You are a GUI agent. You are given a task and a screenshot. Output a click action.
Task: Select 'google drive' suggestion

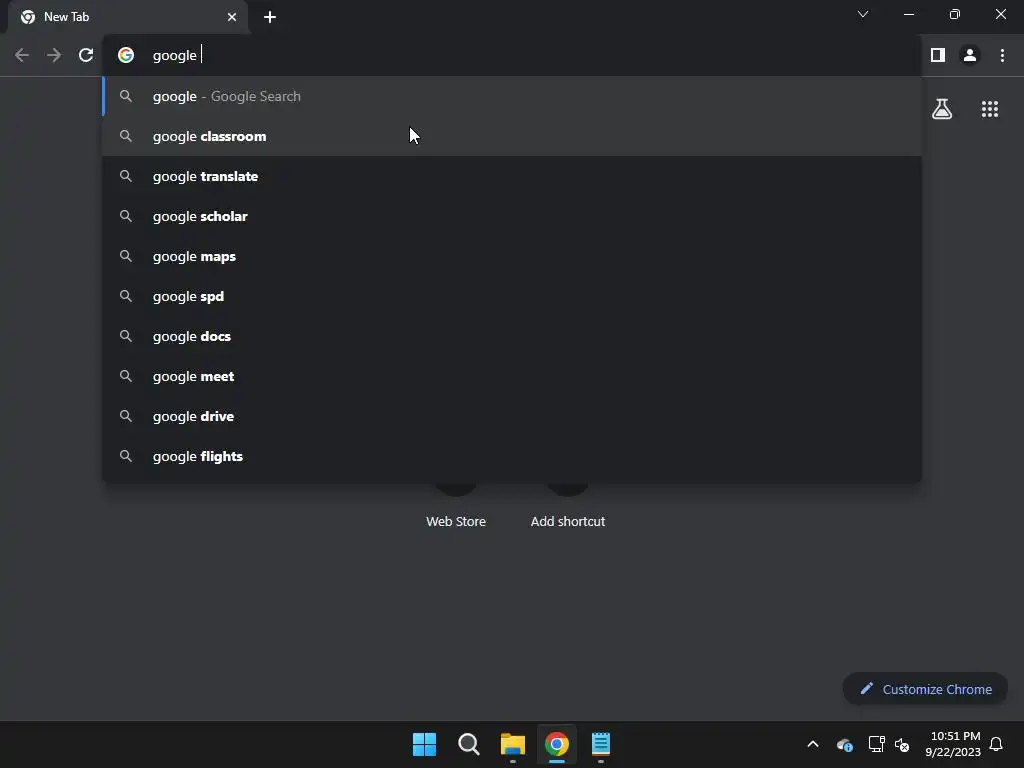(512, 416)
